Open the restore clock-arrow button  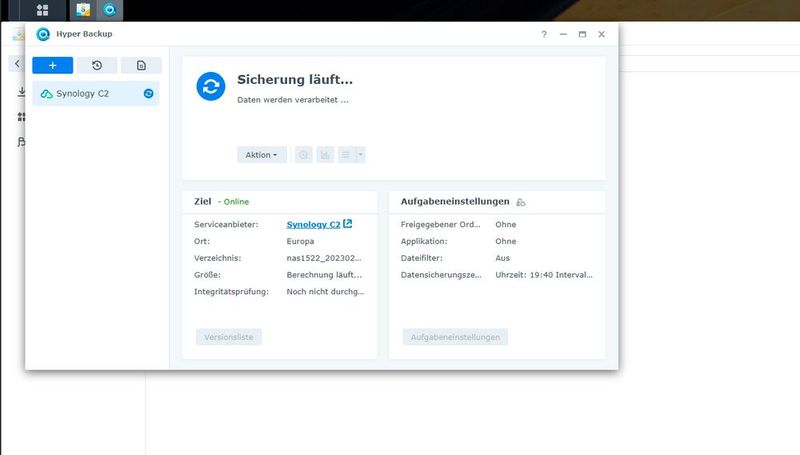tap(97, 65)
